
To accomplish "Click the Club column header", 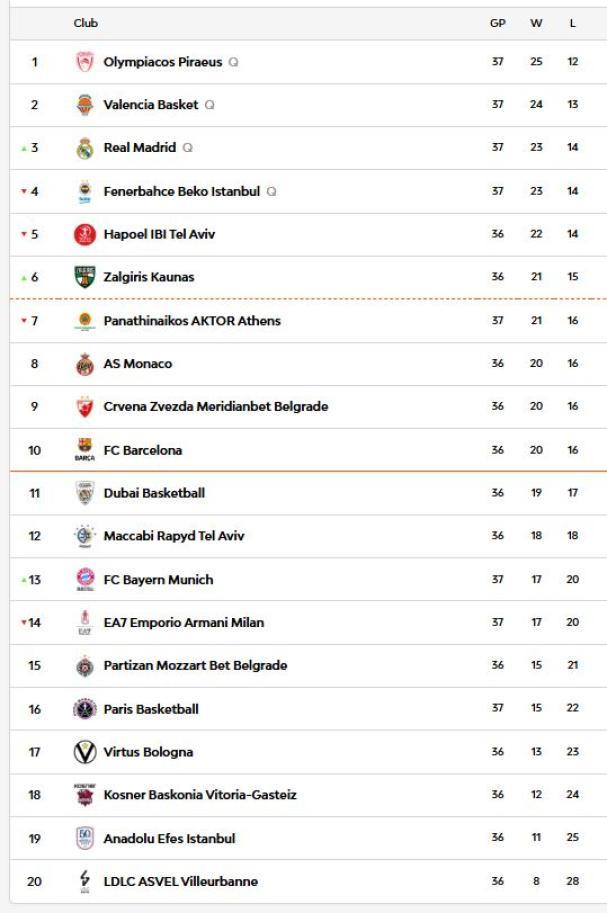I will coord(86,23).
